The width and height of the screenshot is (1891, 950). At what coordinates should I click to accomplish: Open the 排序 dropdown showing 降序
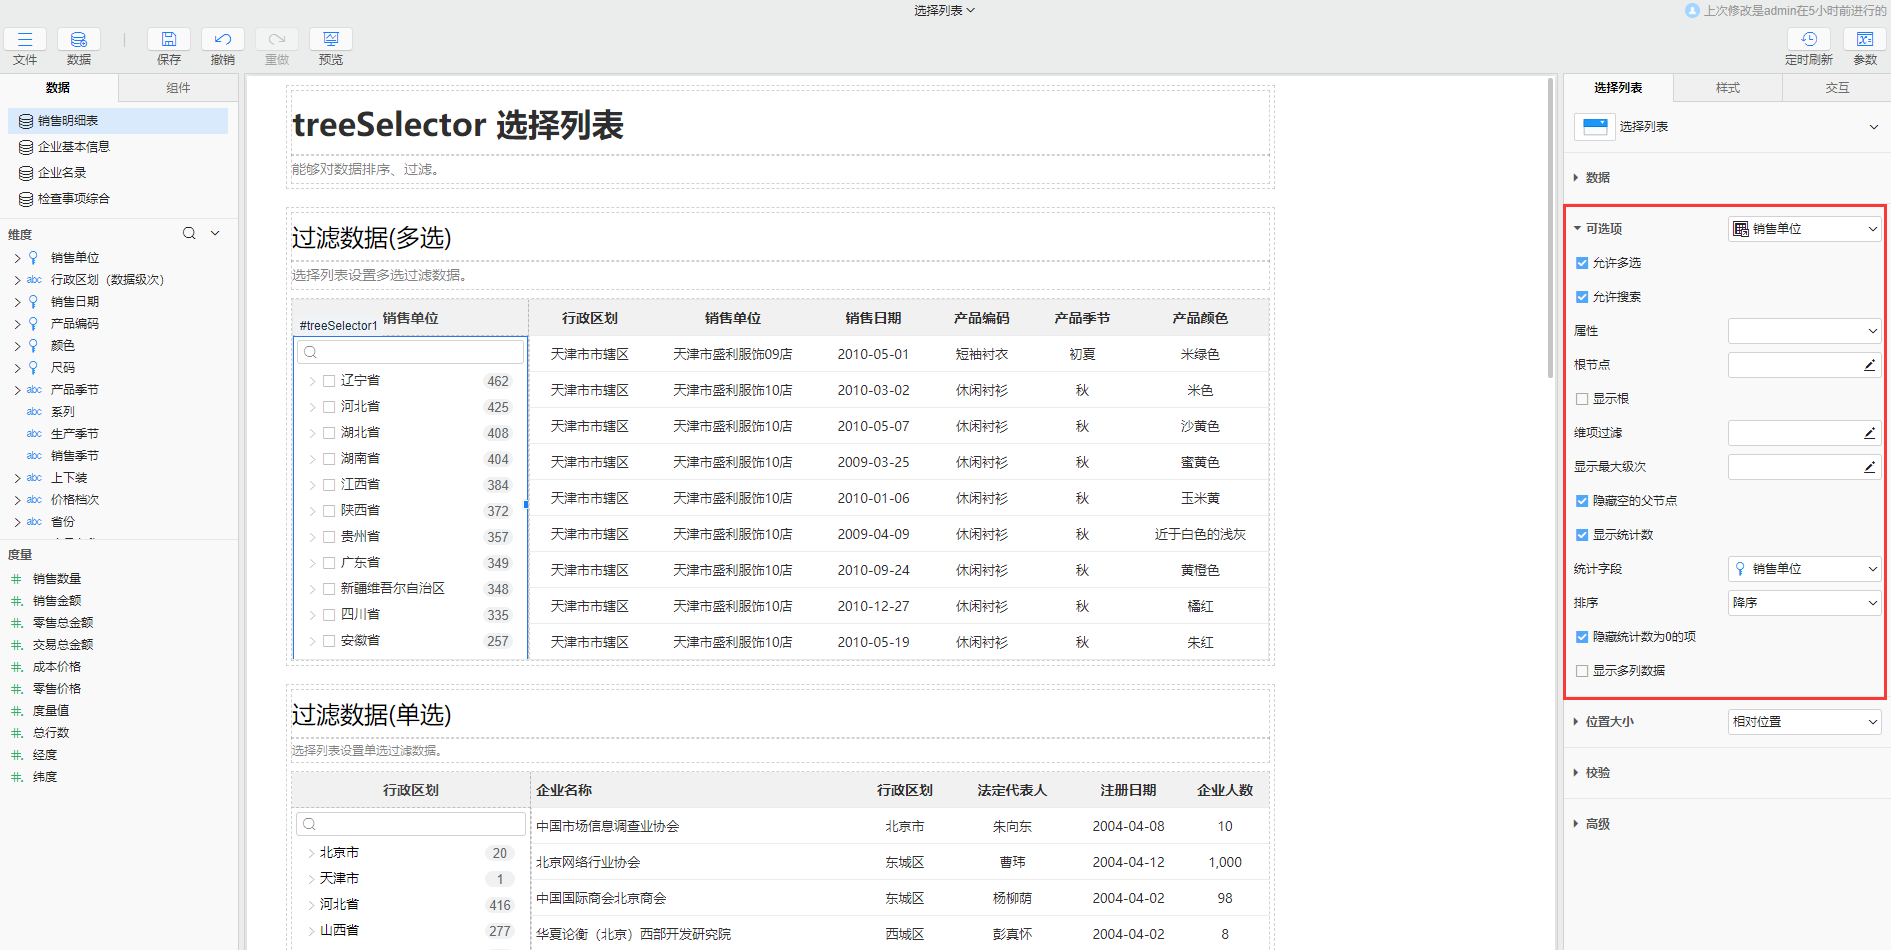pyautogui.click(x=1804, y=603)
